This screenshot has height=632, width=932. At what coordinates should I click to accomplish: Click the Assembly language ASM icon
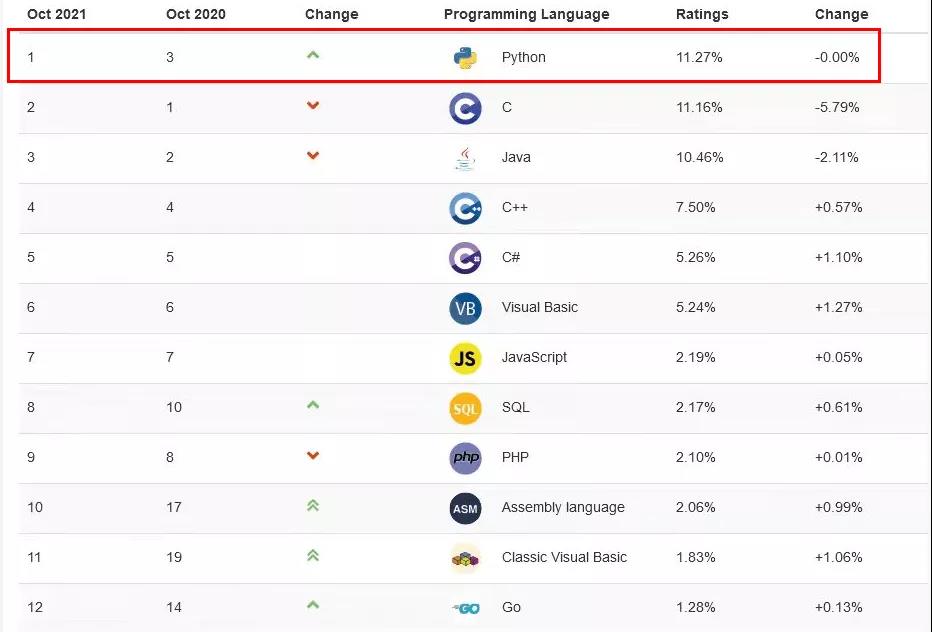(465, 508)
